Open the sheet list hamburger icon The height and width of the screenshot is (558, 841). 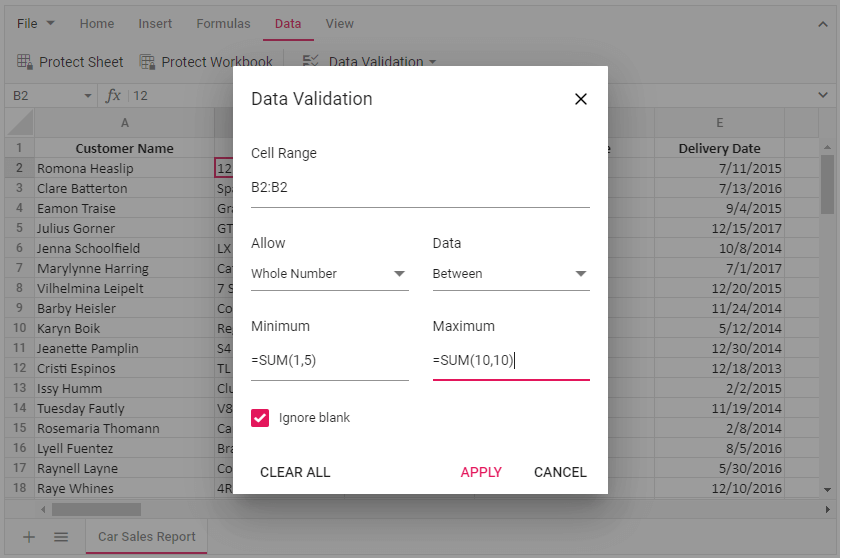(x=61, y=537)
